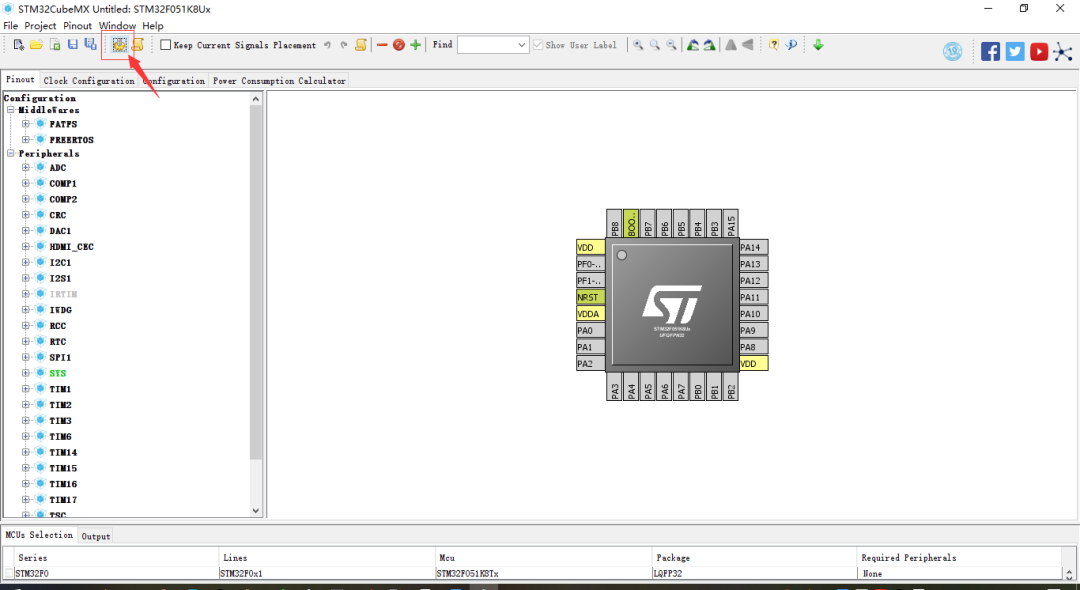Select the HDMI_CEC peripheral tree item
Screen dimensions: 1080x590
click(72, 246)
